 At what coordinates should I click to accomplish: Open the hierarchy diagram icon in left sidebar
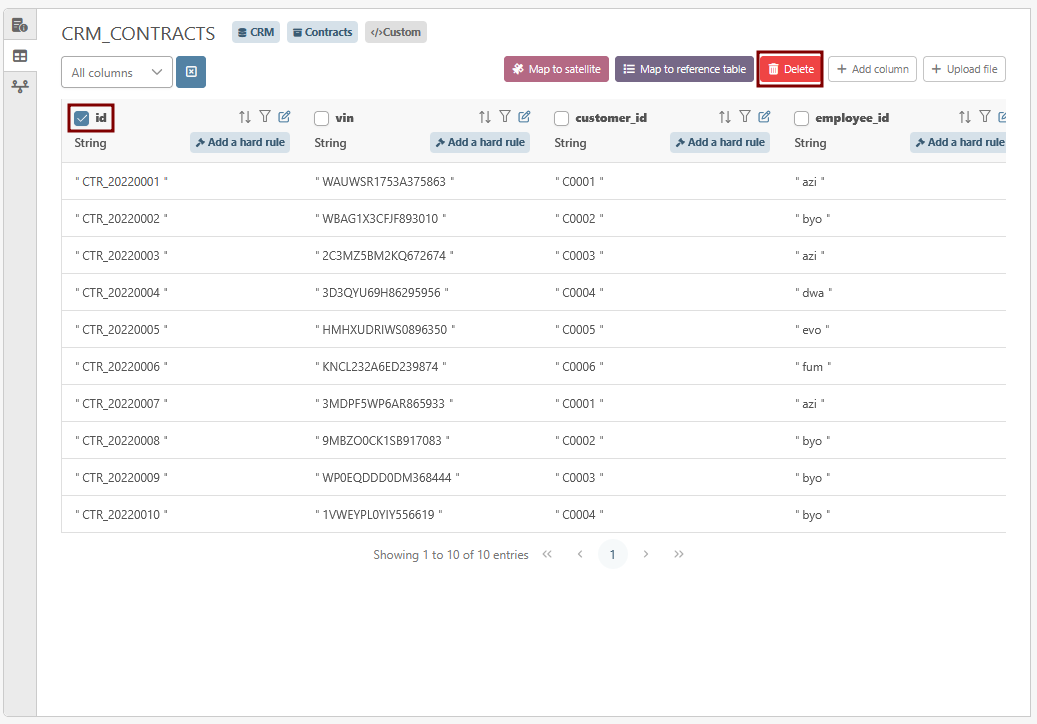[19, 87]
